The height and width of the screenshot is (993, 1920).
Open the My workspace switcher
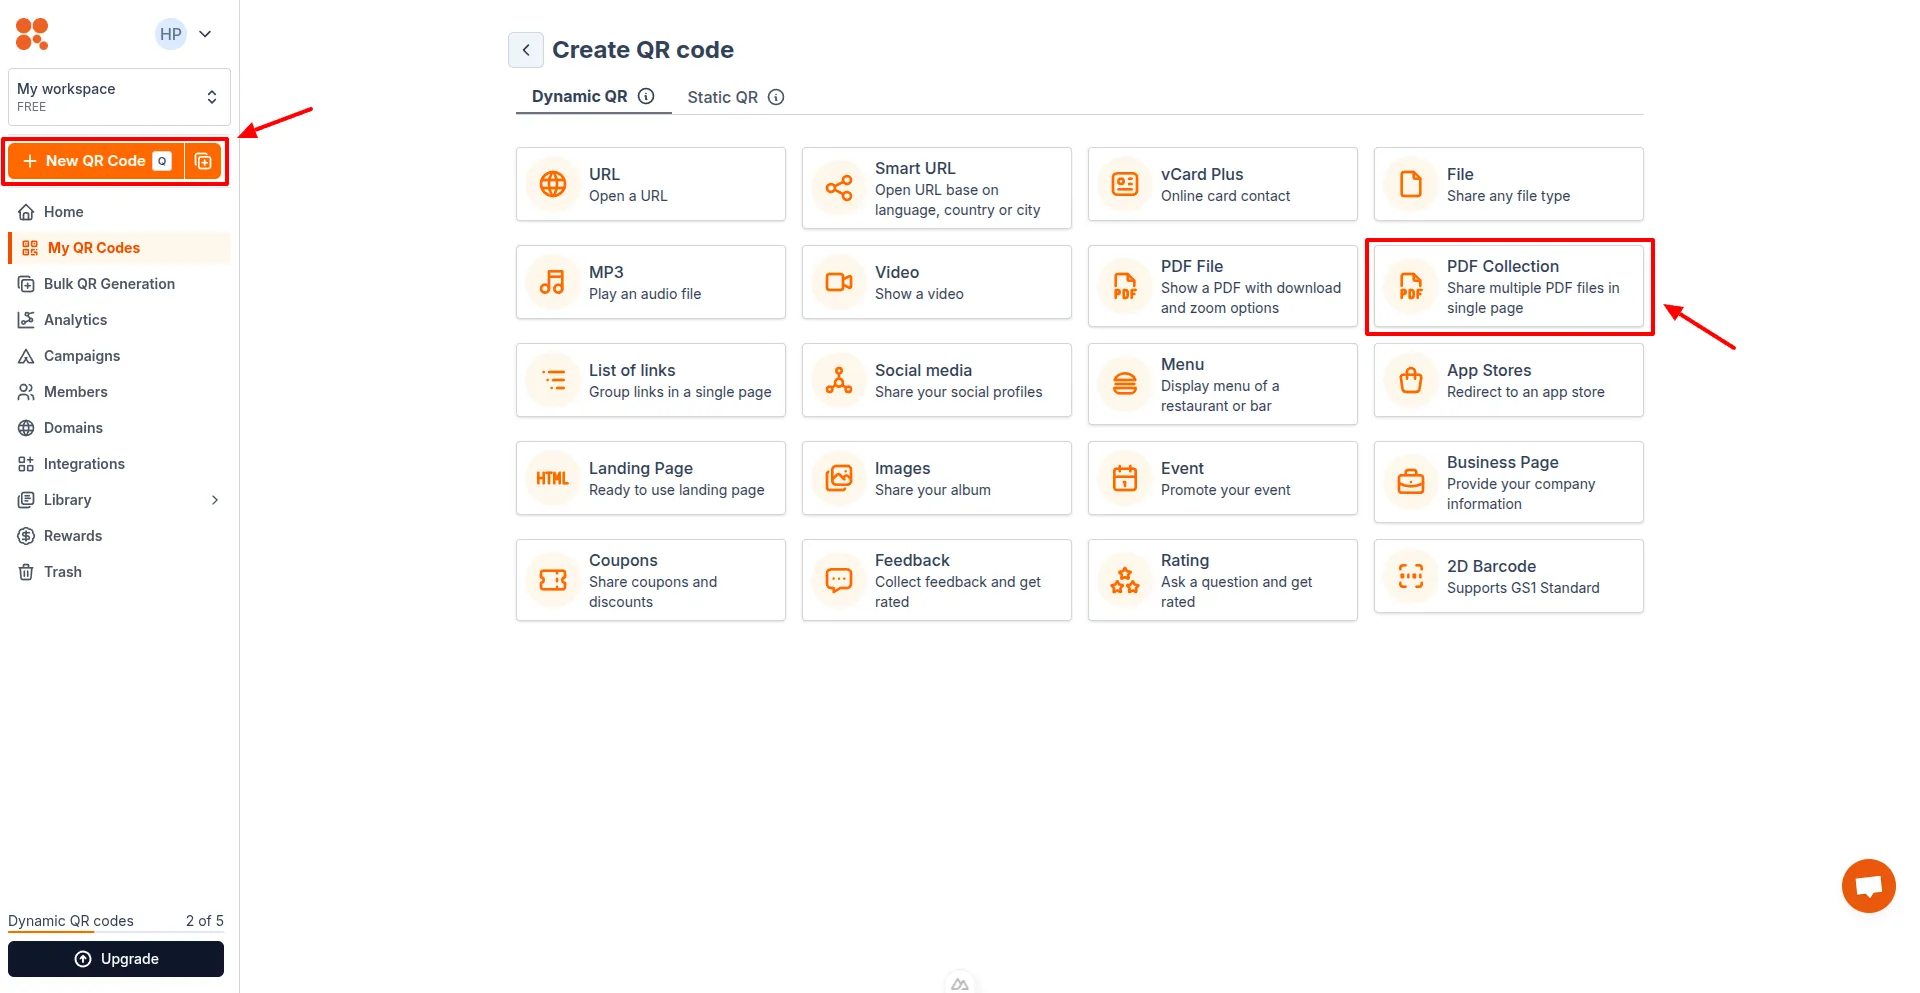point(119,97)
